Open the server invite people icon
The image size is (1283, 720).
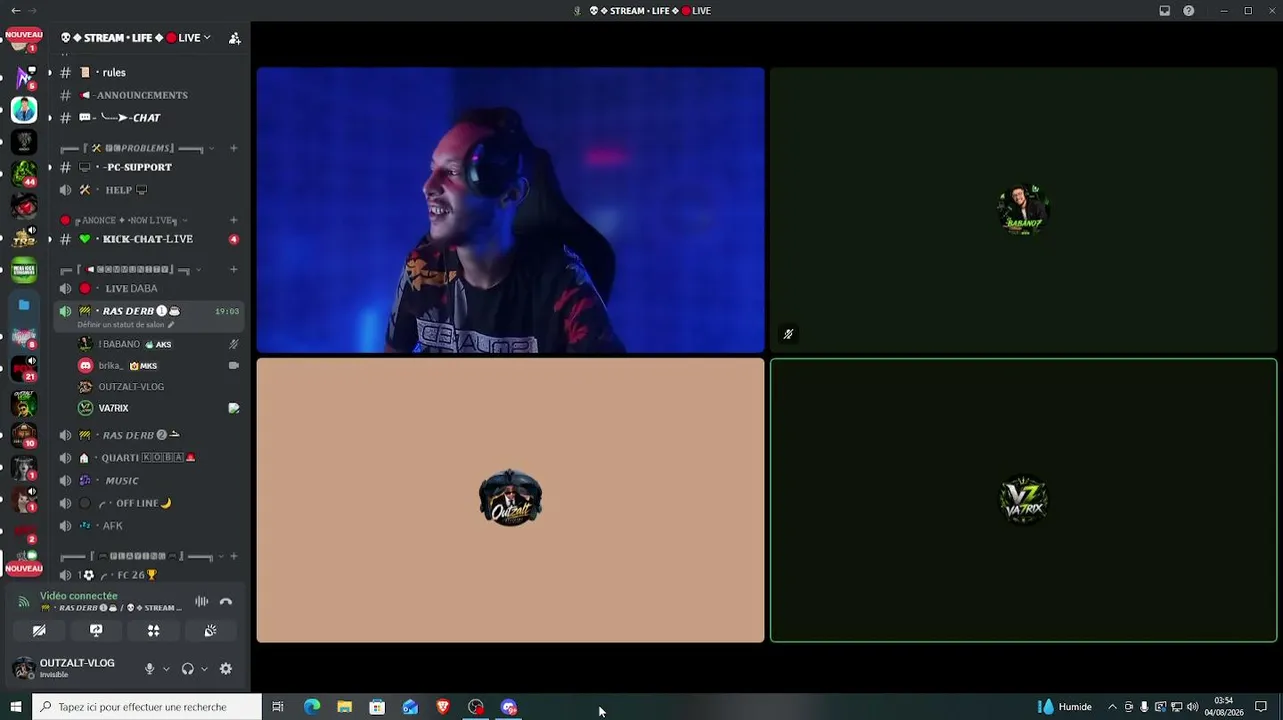pyautogui.click(x=234, y=38)
